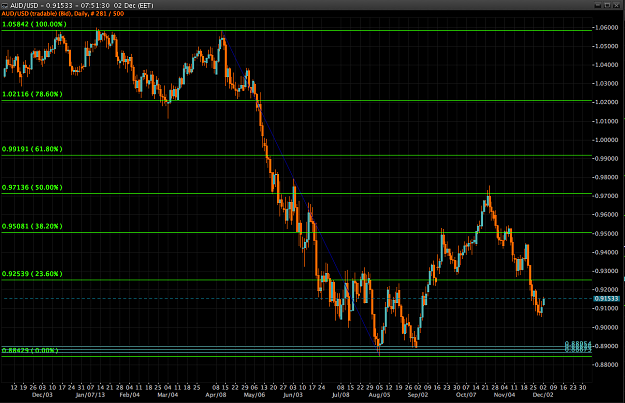This screenshot has height=403, width=625.
Task: Click the 1.00000 price axis label
Action: pos(606,140)
